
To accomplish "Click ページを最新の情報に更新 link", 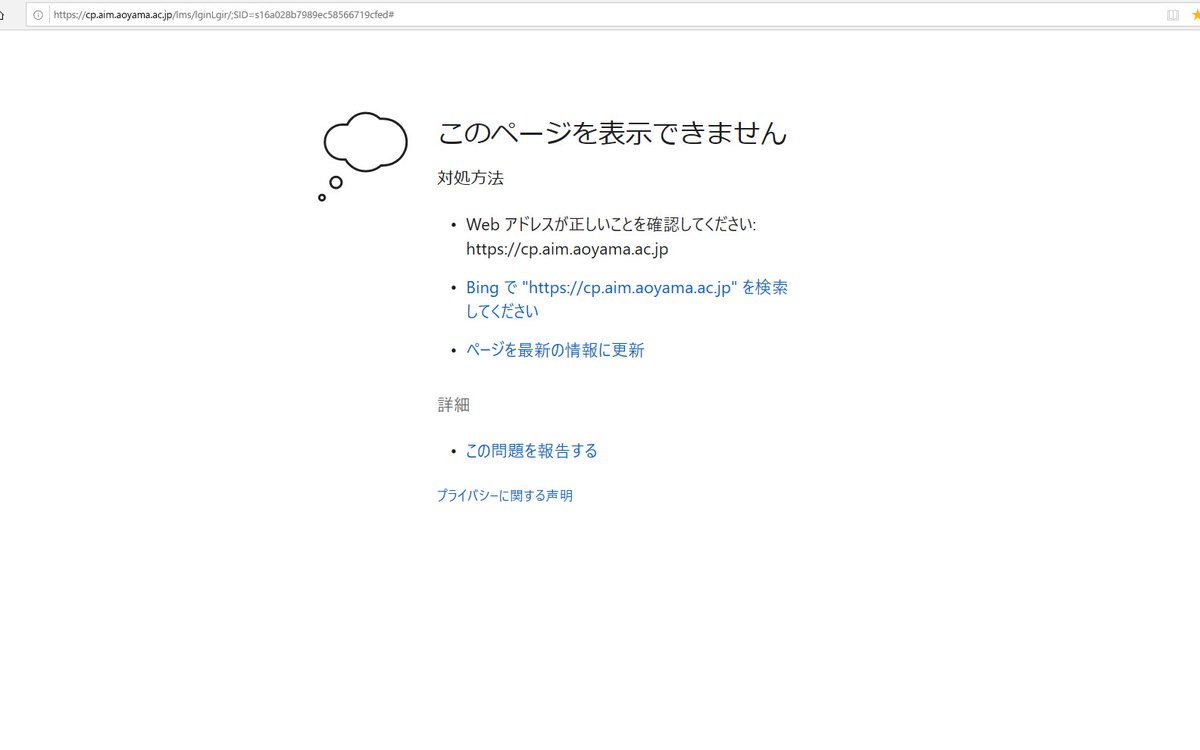I will tap(555, 350).
